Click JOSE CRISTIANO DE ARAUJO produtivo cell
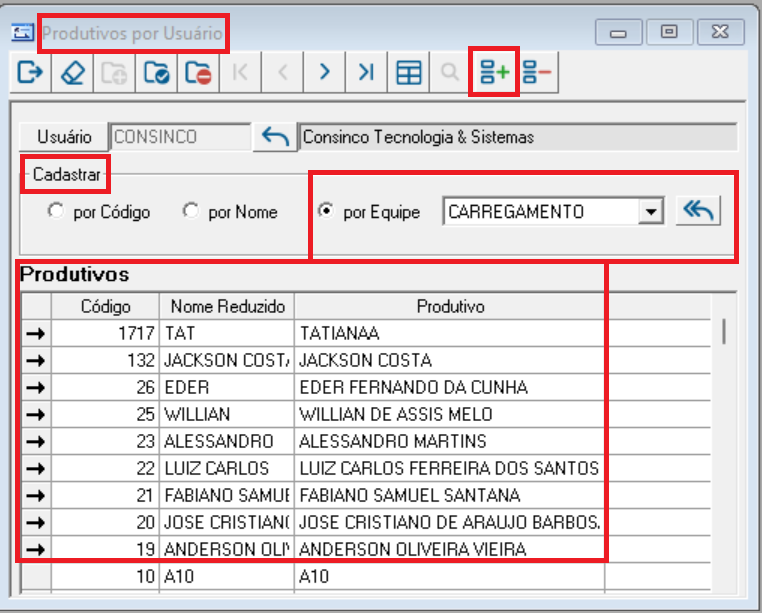 [x=450, y=522]
